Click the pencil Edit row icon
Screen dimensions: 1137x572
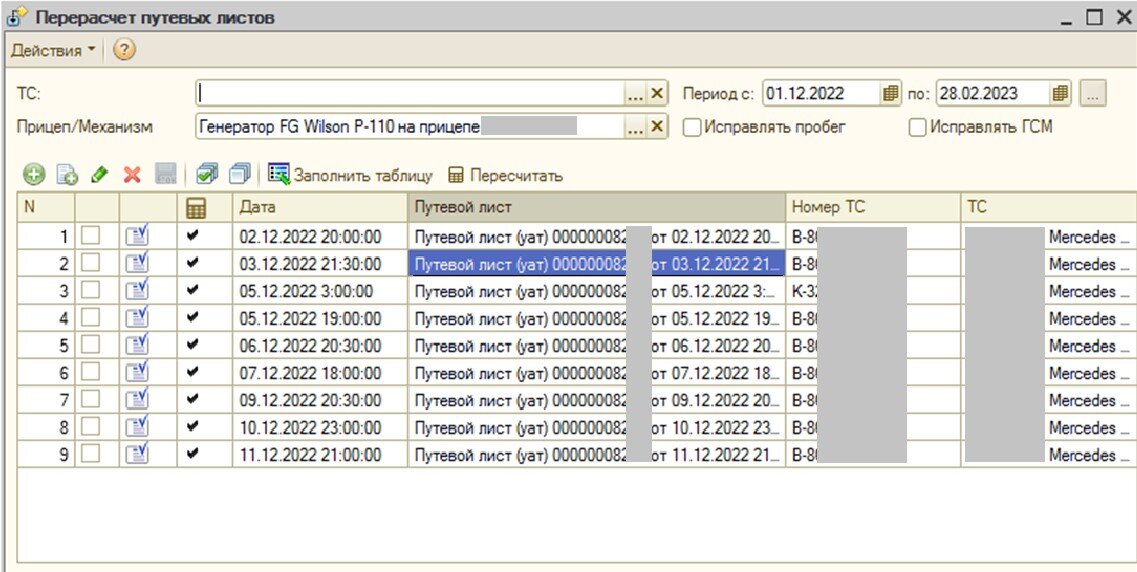[x=100, y=175]
